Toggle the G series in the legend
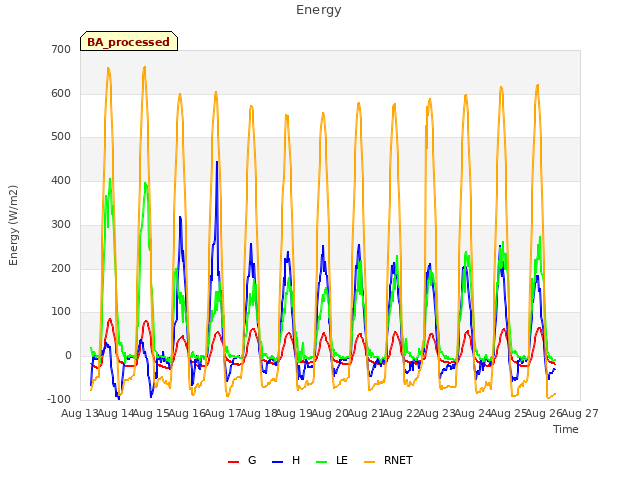 pos(242,460)
